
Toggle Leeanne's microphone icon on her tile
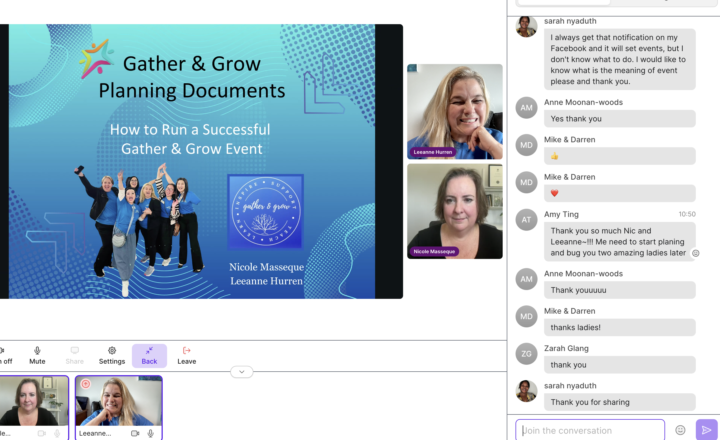coord(151,433)
